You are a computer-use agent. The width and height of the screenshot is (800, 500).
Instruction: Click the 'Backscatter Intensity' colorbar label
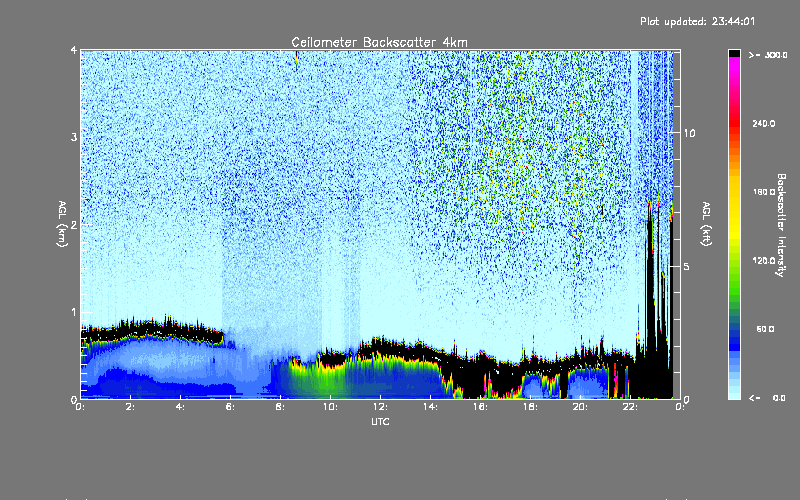point(781,225)
